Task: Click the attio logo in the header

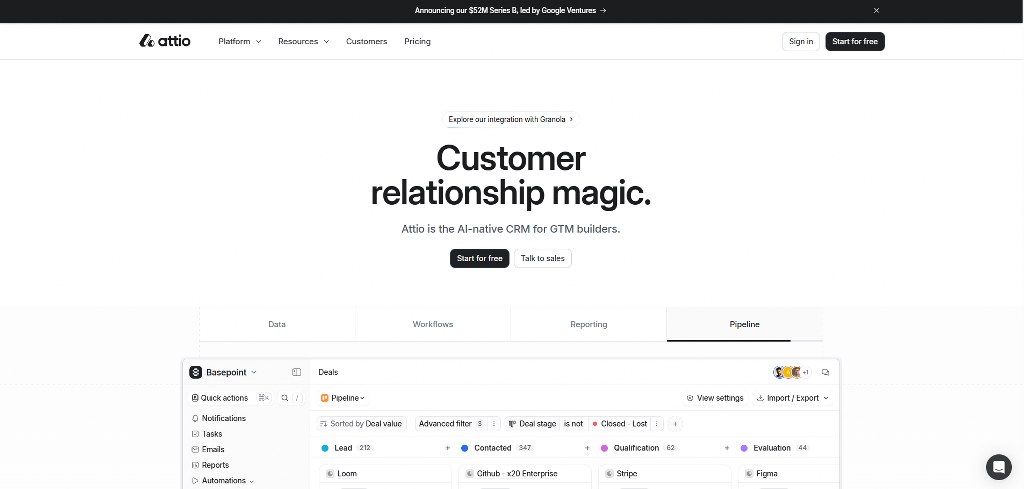Action: click(x=165, y=41)
